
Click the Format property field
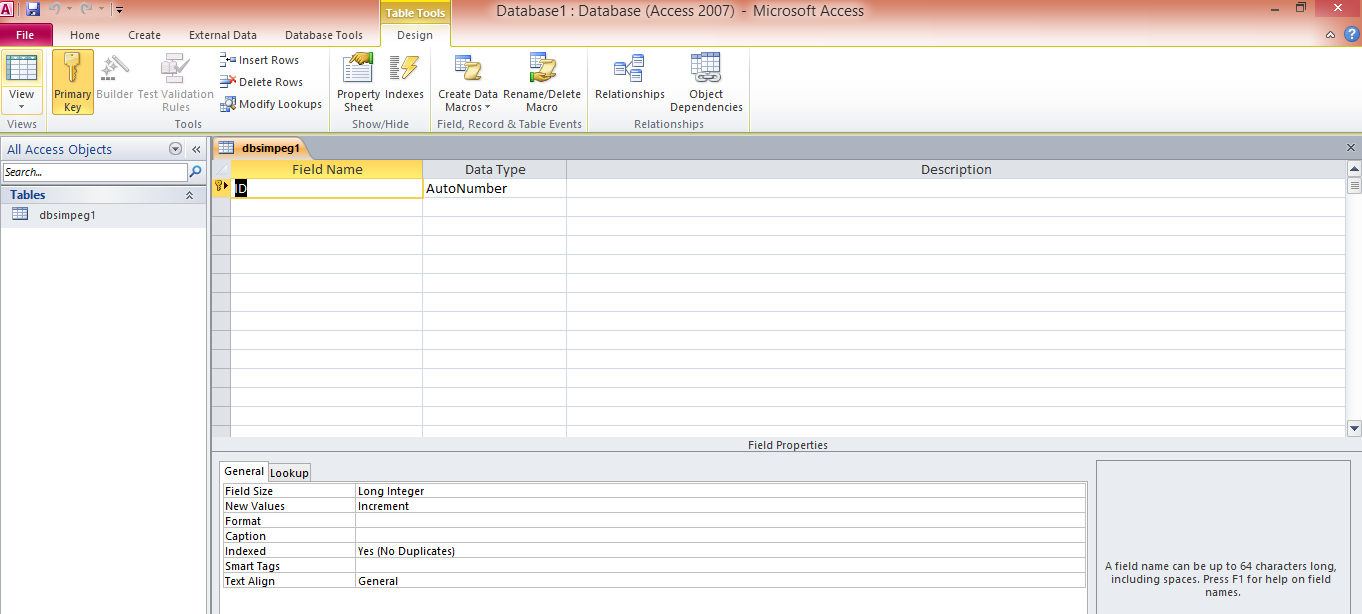point(720,521)
